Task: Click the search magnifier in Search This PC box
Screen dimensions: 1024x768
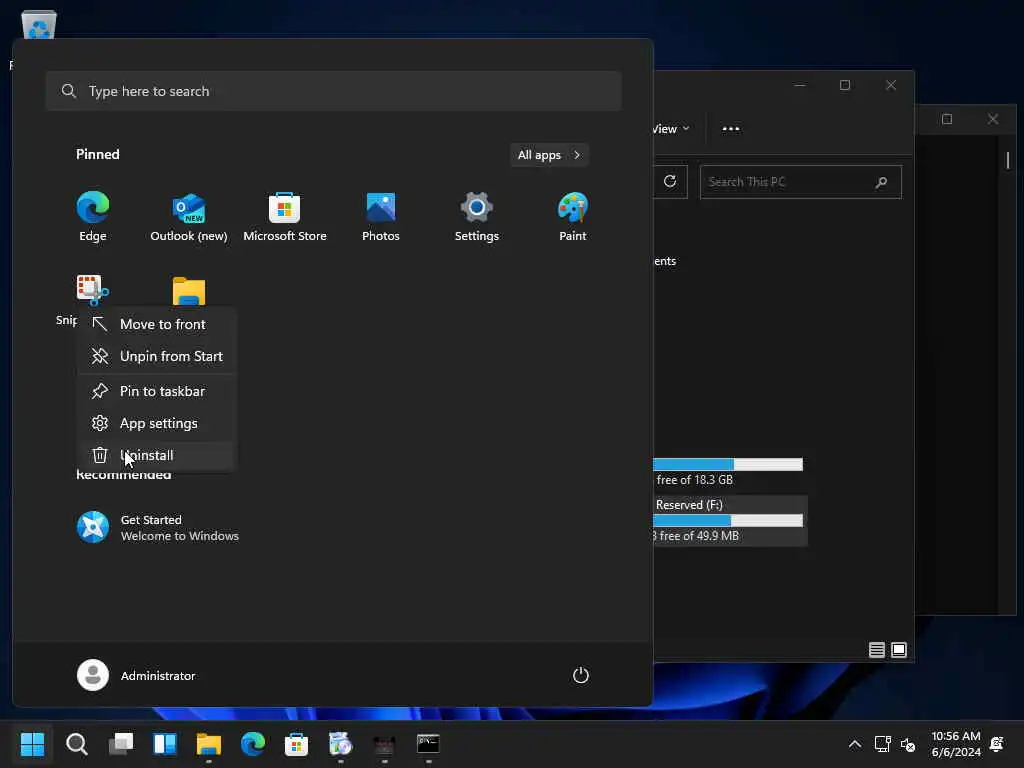Action: tap(882, 182)
